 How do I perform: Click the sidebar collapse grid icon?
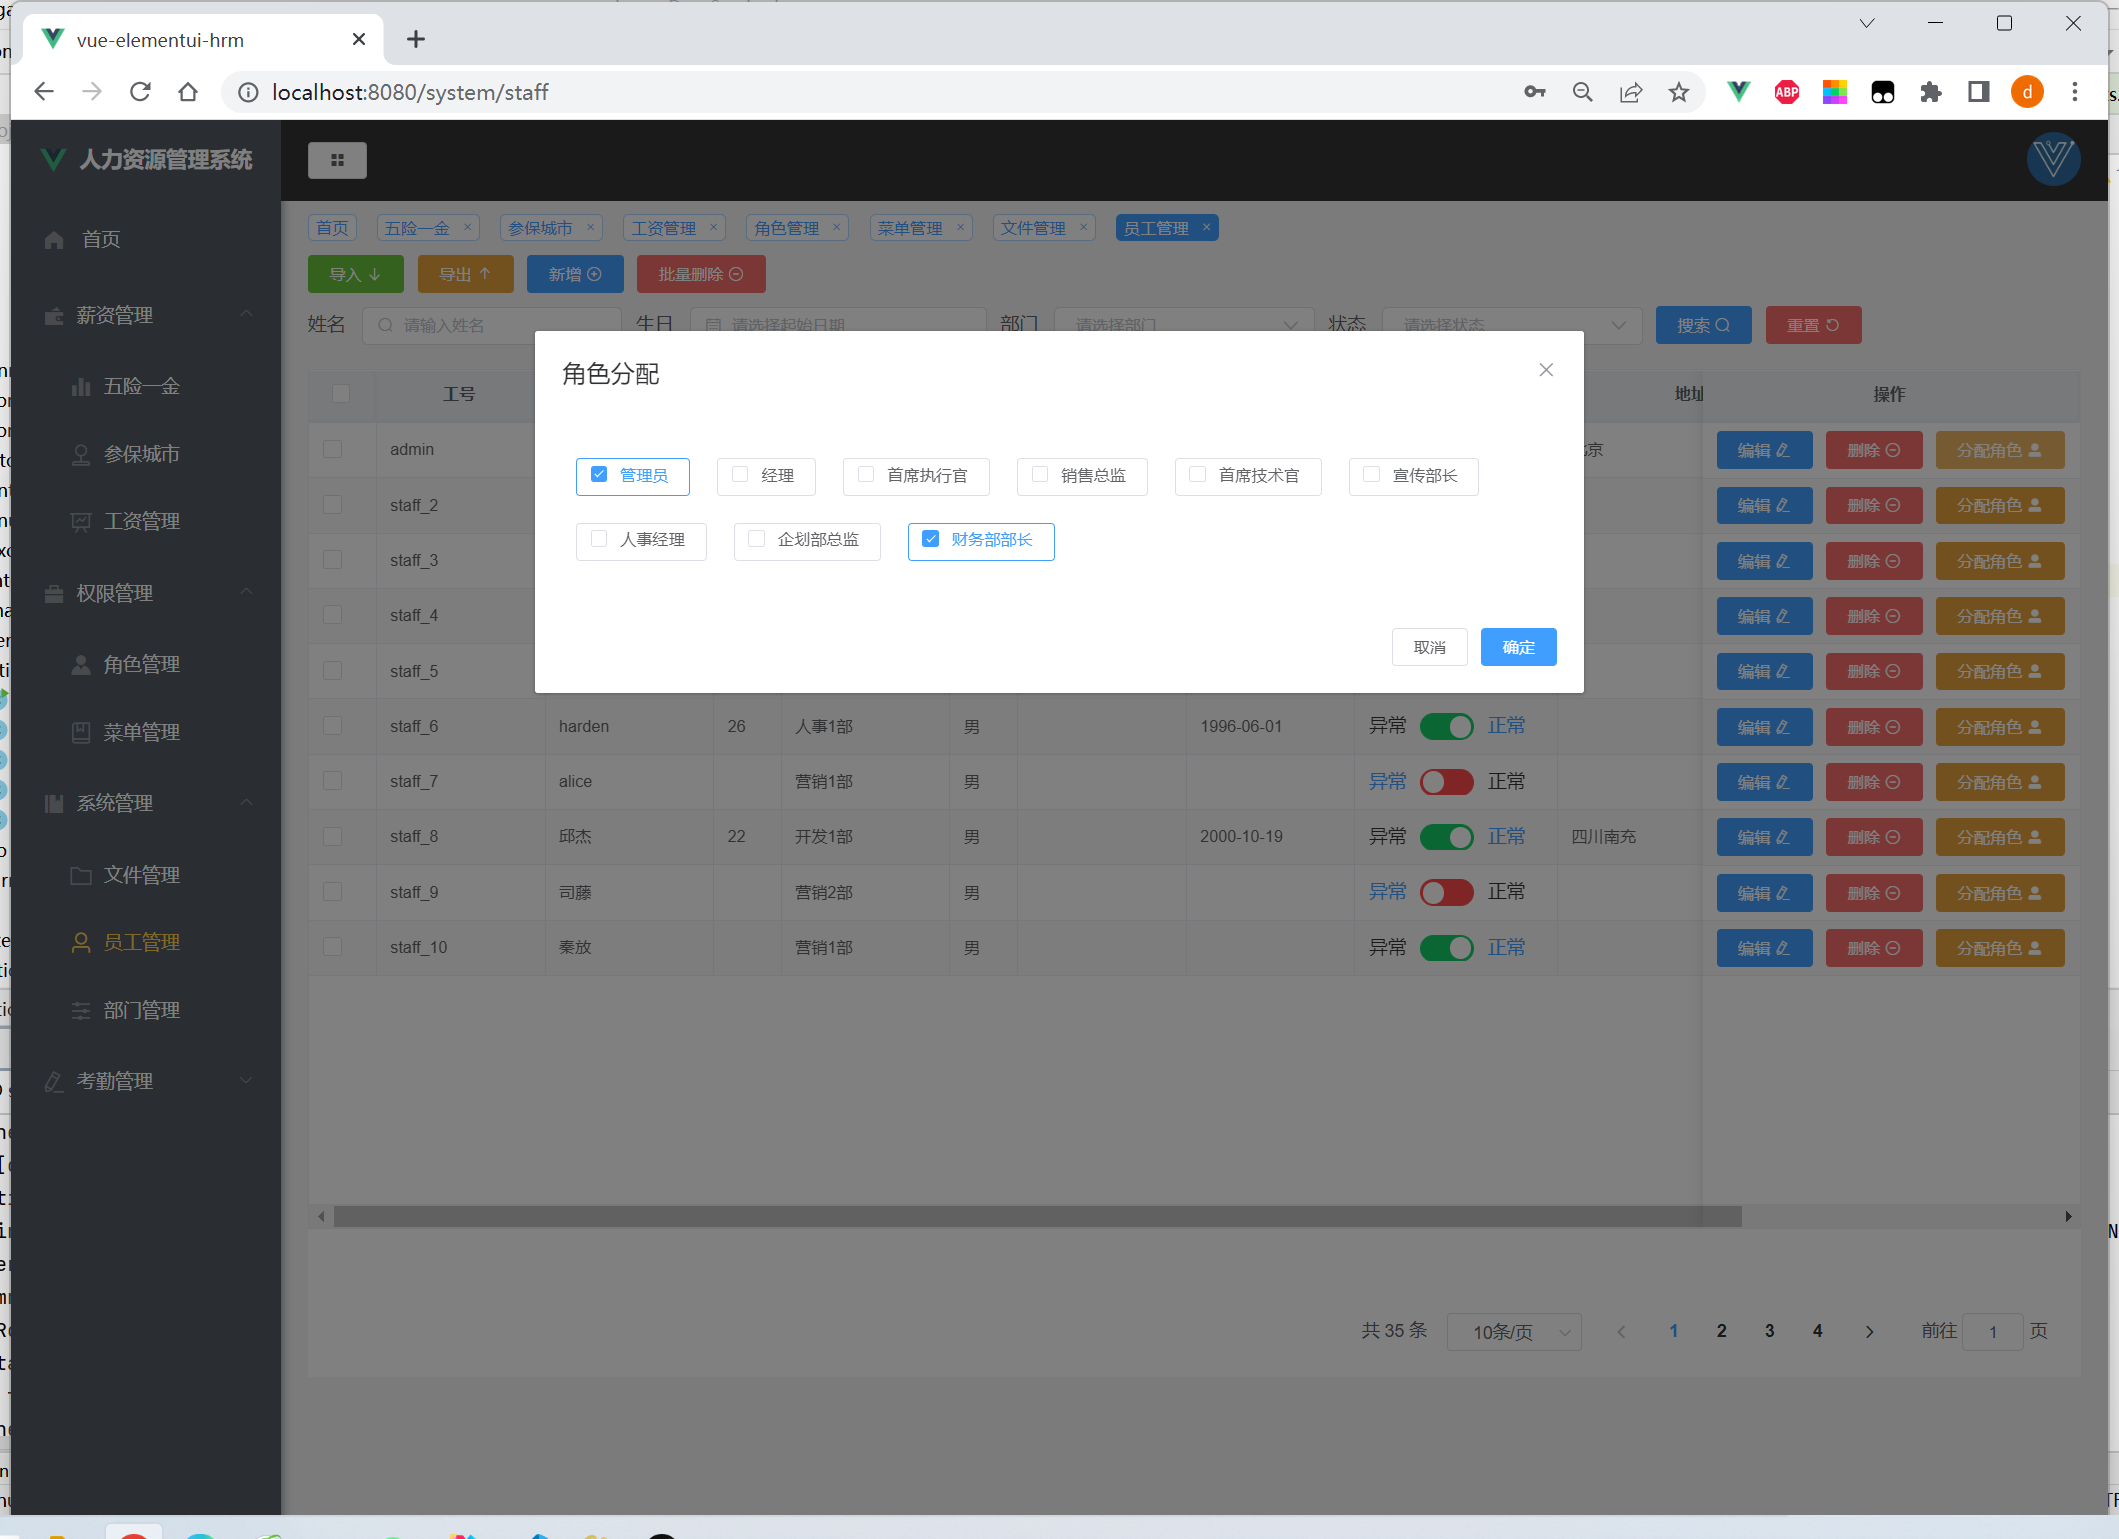click(x=337, y=160)
